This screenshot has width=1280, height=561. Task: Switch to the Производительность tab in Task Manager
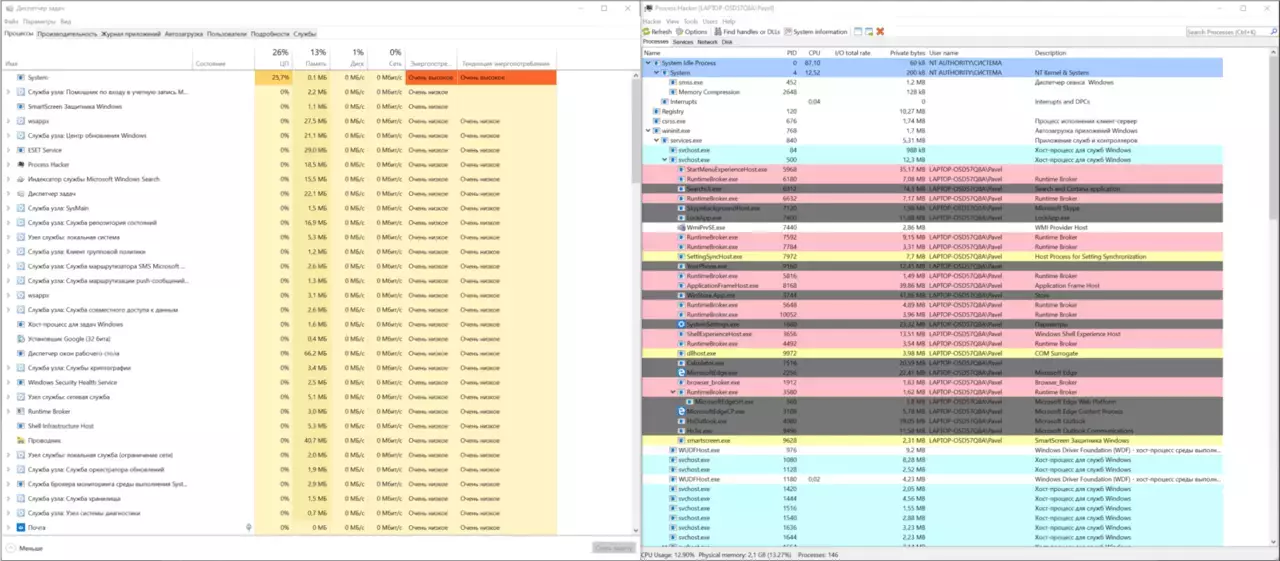pyautogui.click(x=67, y=33)
